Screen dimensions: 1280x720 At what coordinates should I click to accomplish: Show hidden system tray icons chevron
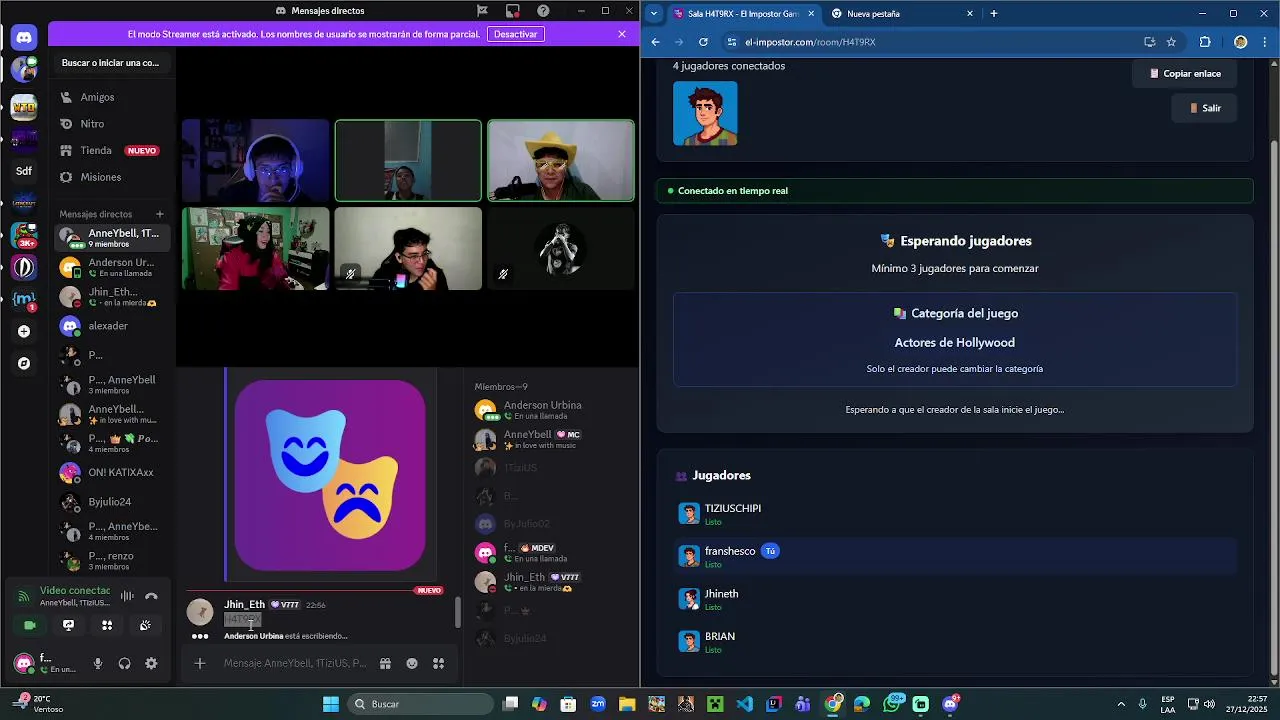[x=1120, y=704]
